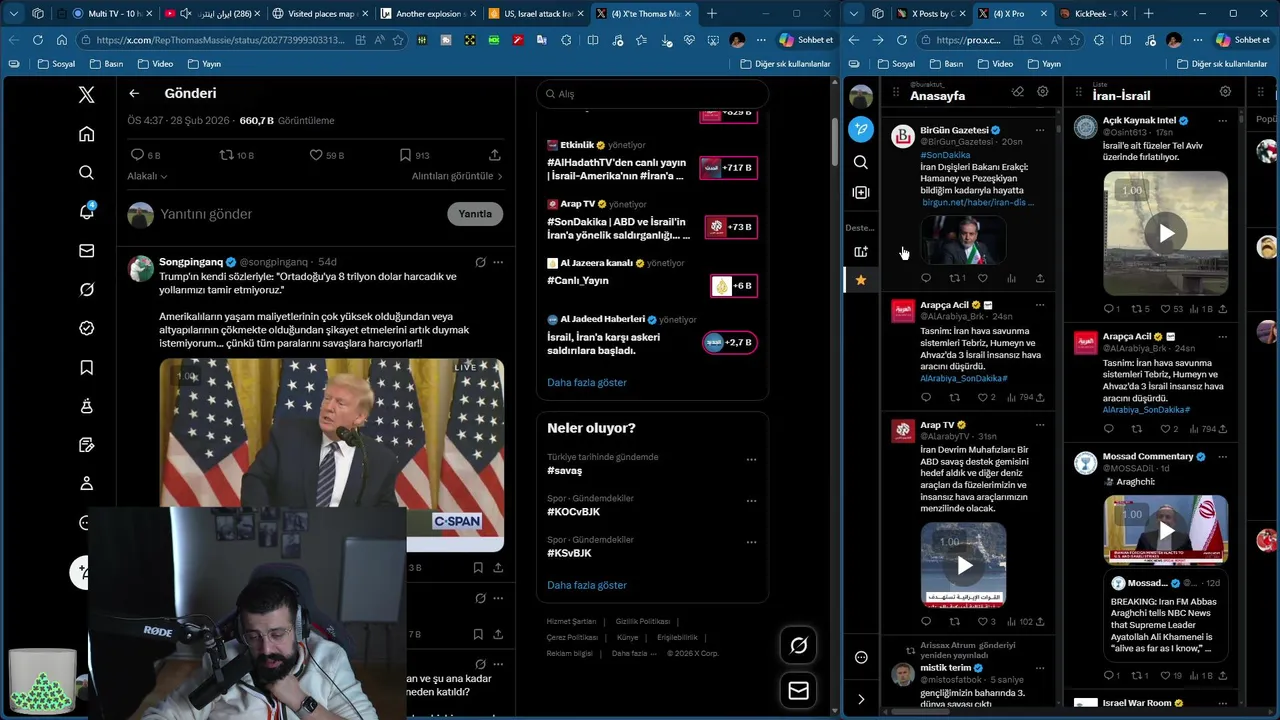
Task: Expand X Pro sidebar with arrow
Action: [861, 699]
